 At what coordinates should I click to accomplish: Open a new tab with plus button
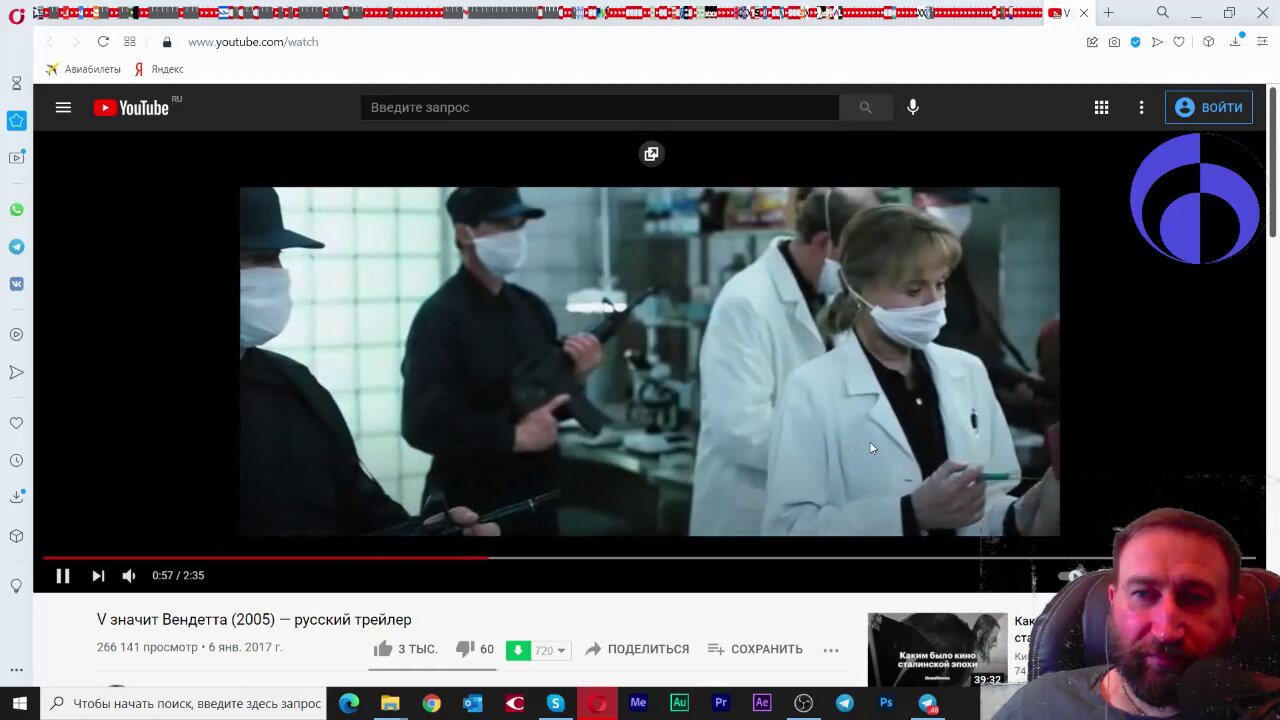point(1108,13)
